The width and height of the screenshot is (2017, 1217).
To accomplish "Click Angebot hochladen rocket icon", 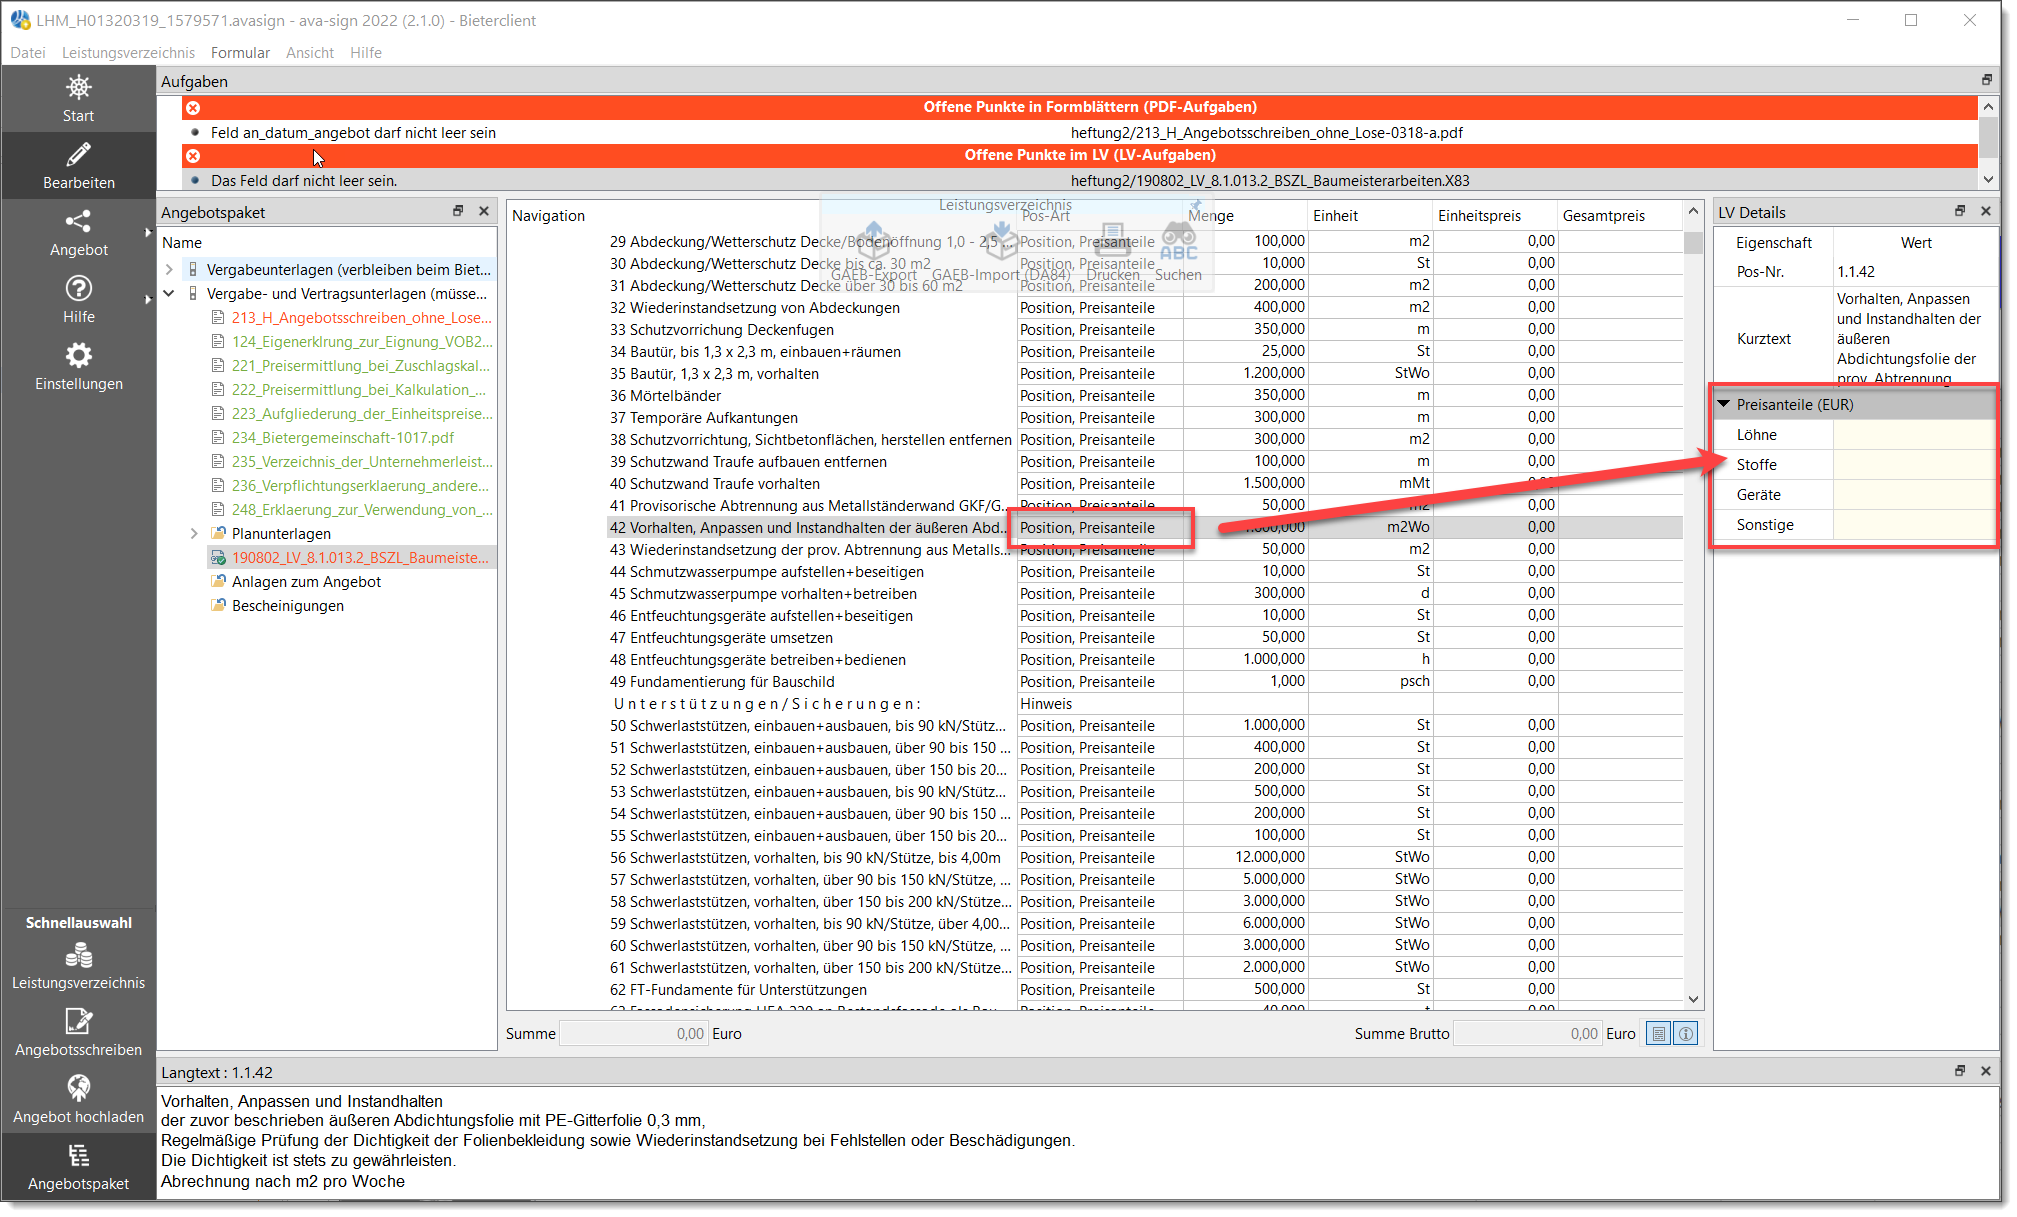I will (78, 1088).
